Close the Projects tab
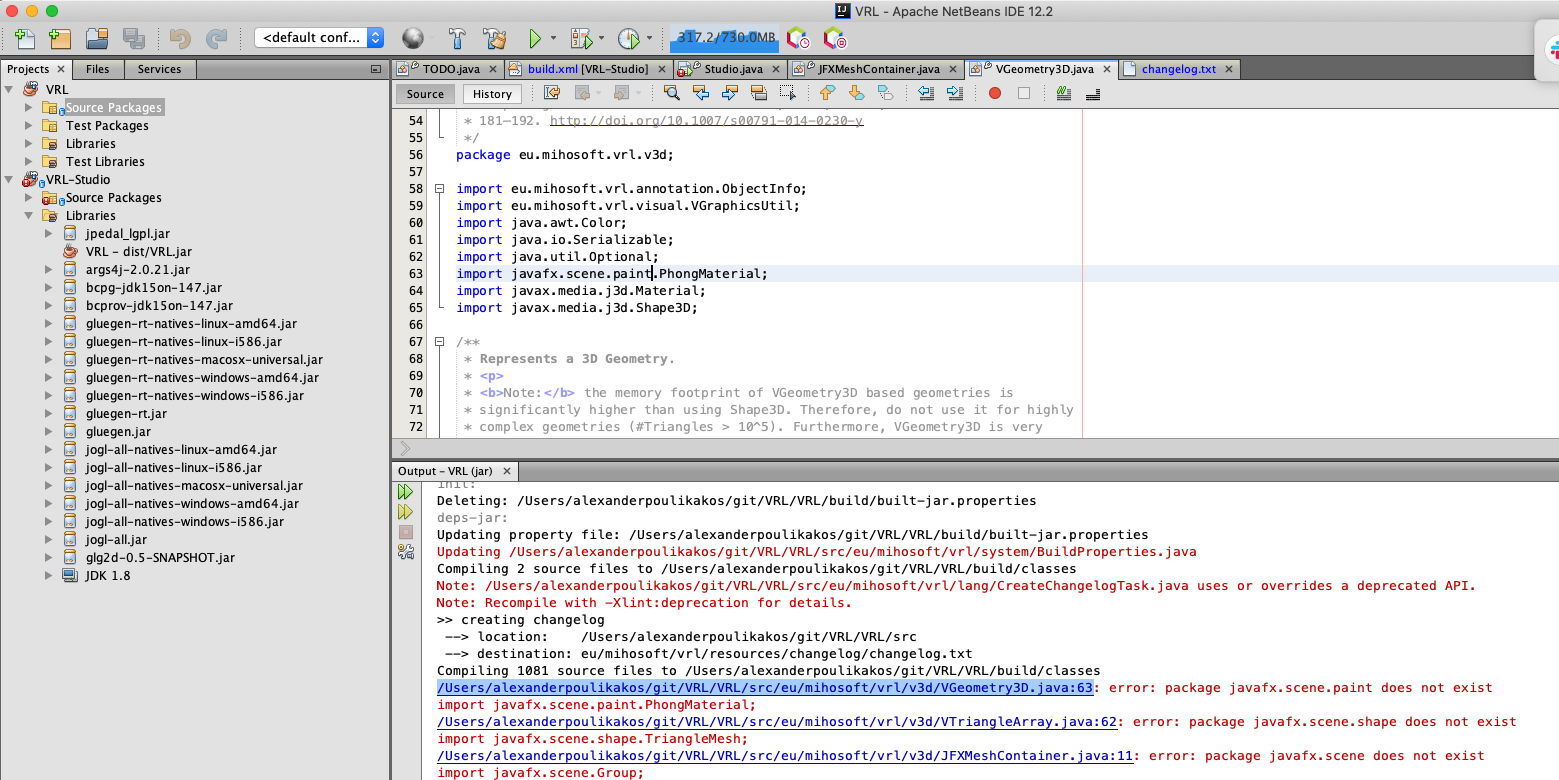The width and height of the screenshot is (1559, 780). 60,69
